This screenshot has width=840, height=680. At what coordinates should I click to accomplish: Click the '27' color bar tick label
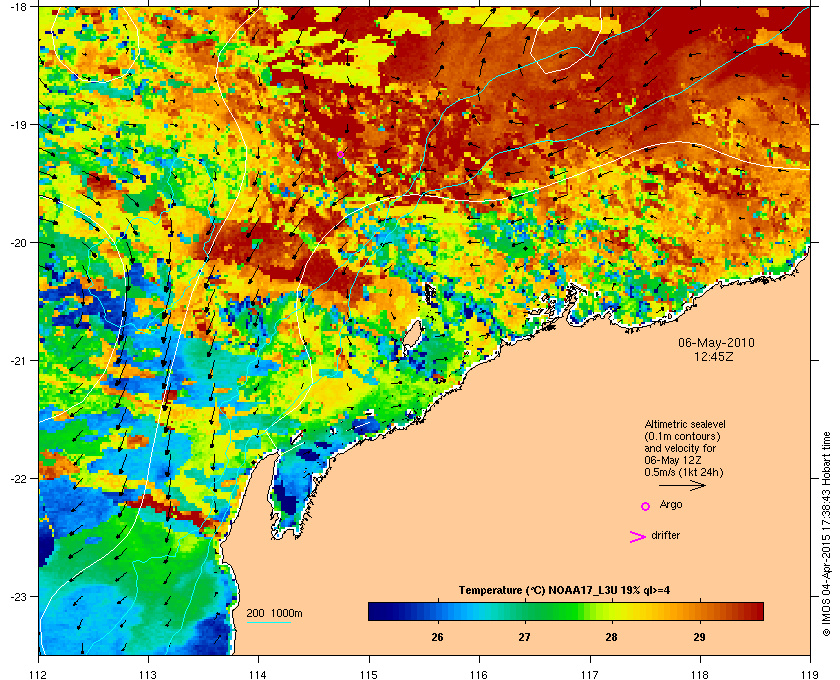point(524,637)
